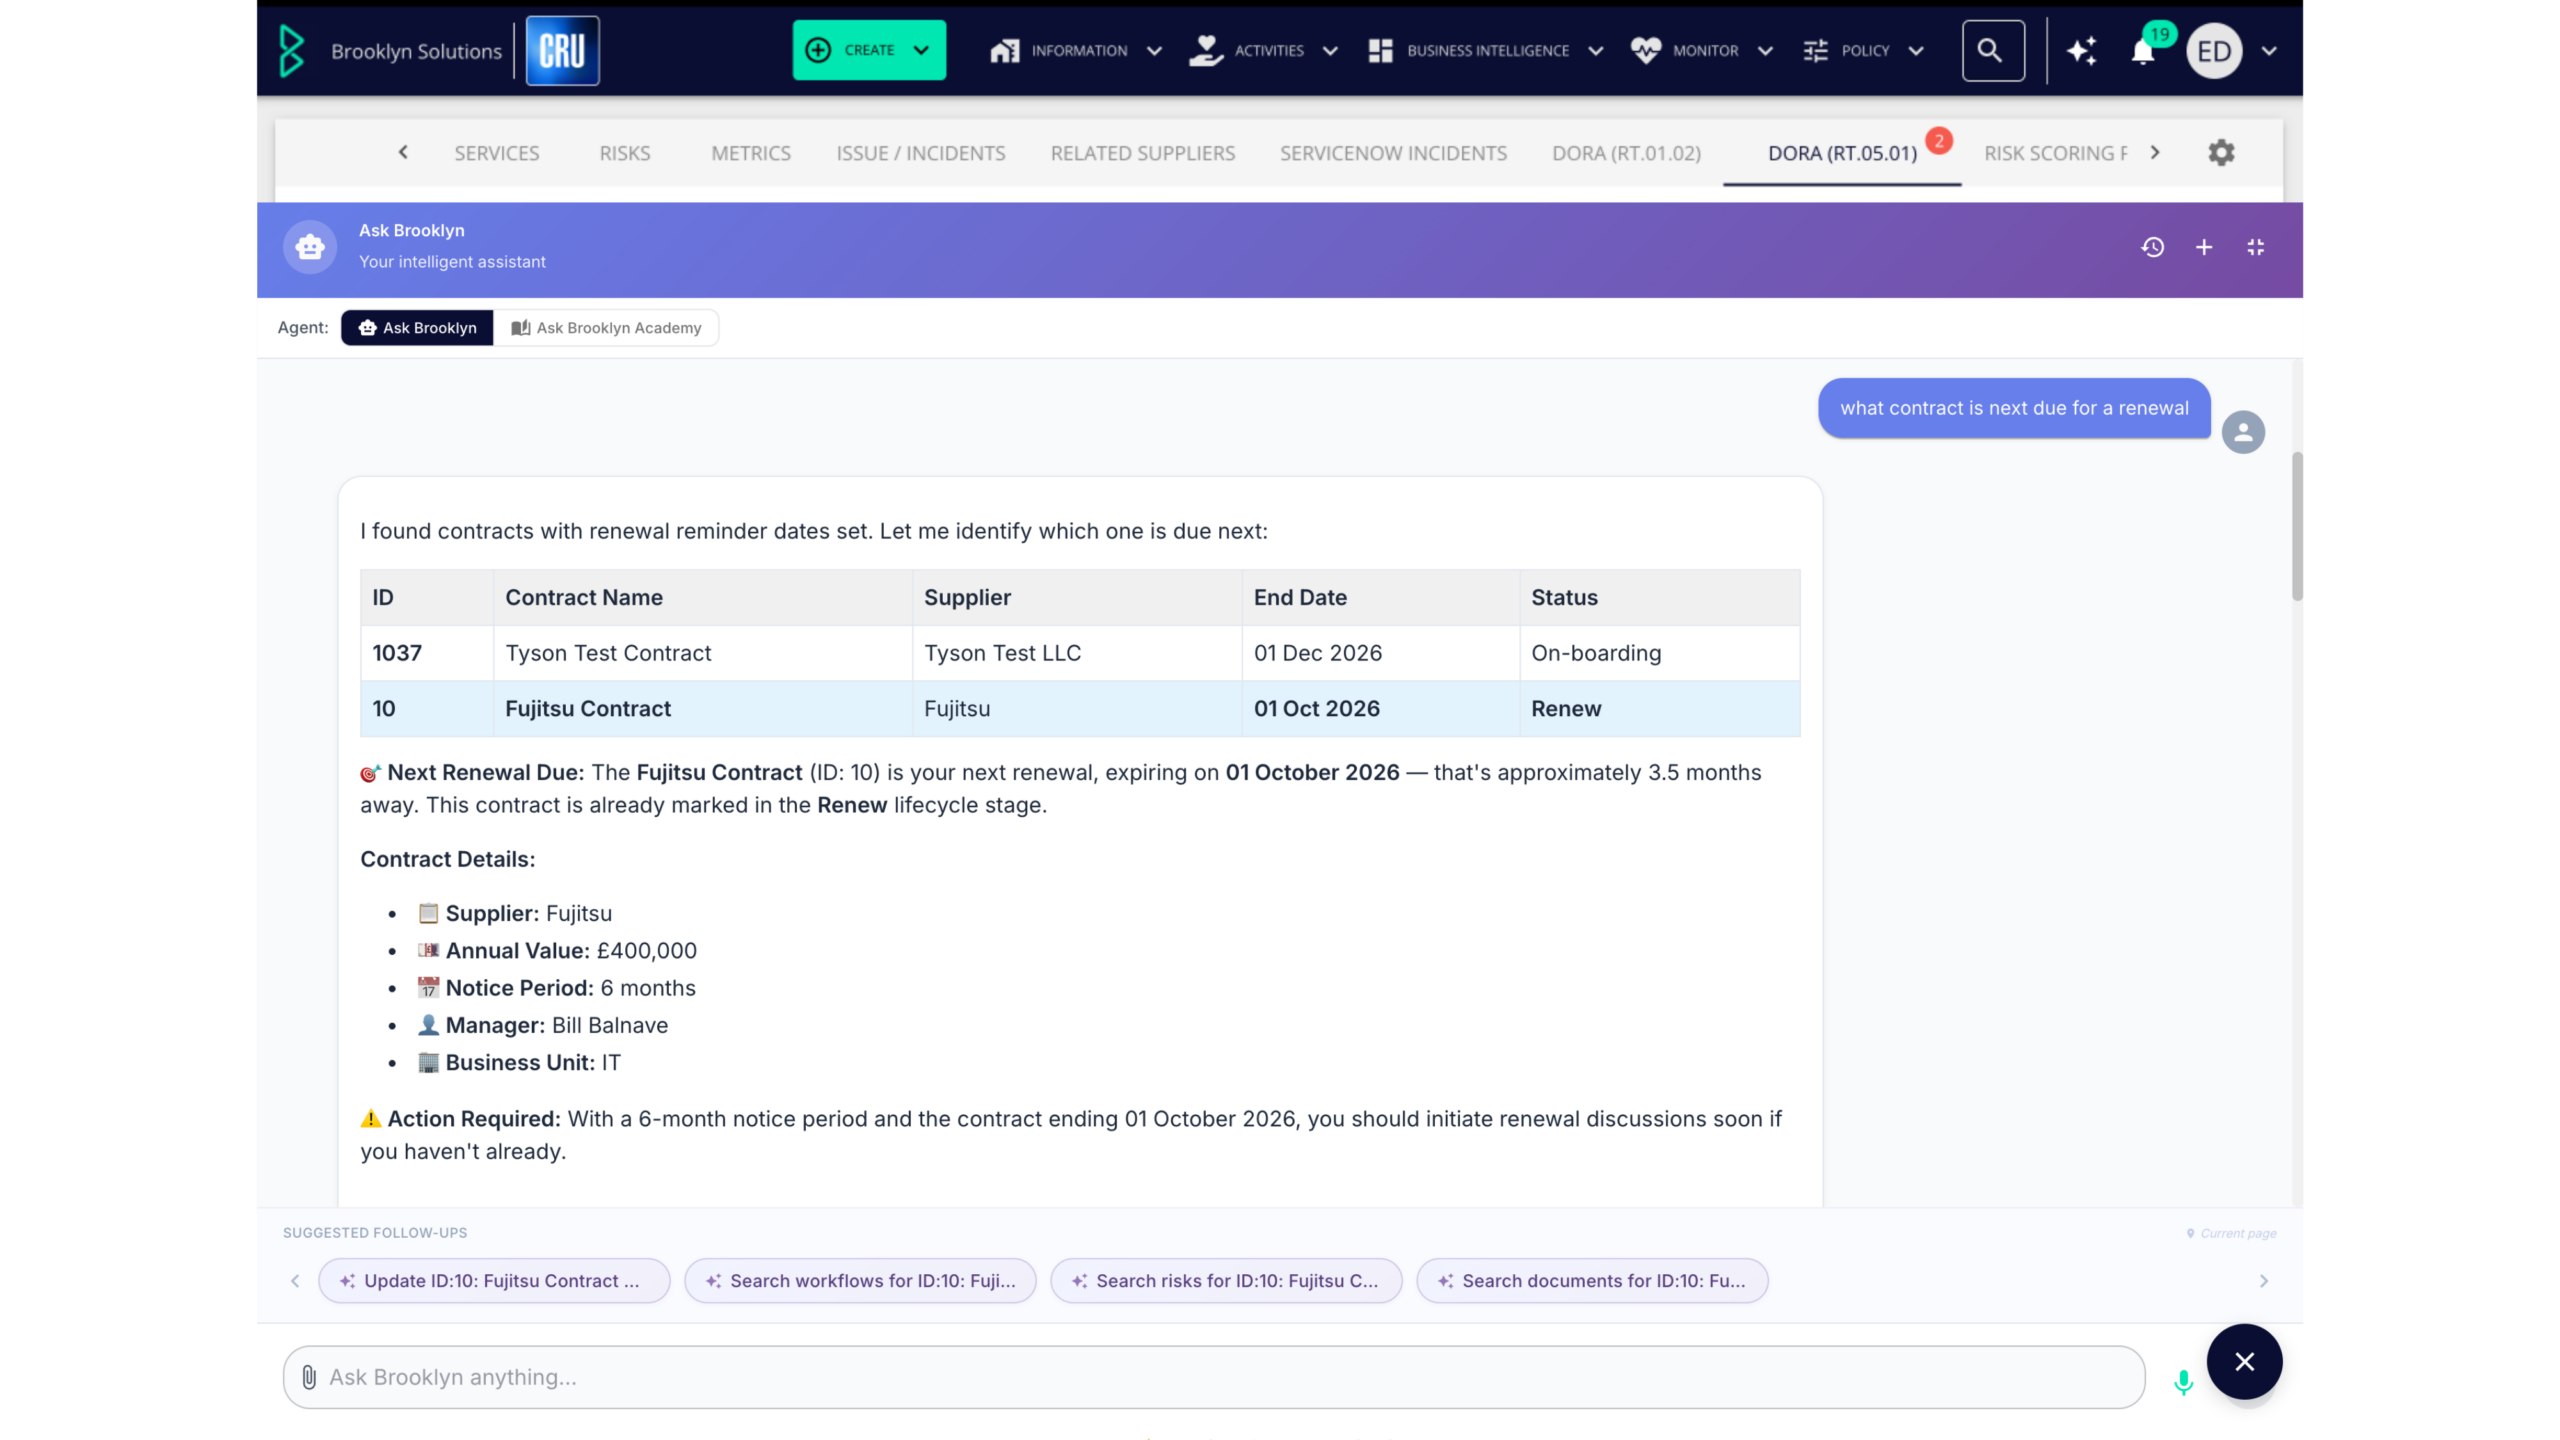2560x1440 pixels.
Task: Switch to the Metrics tab
Action: click(751, 153)
